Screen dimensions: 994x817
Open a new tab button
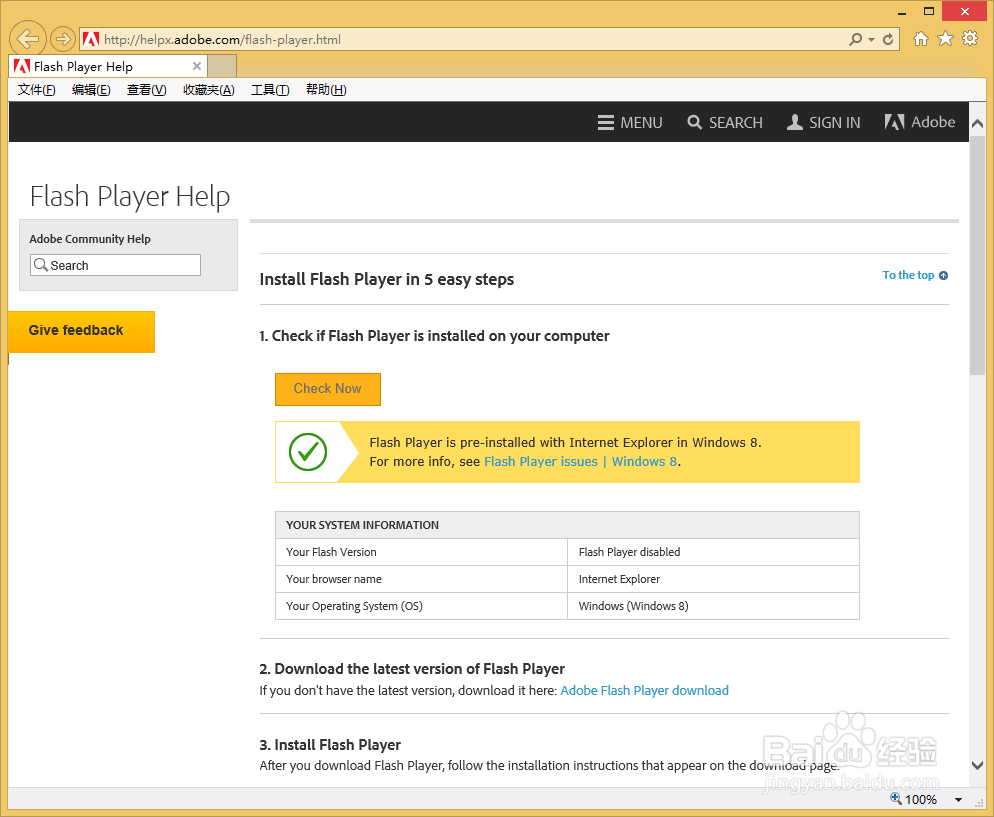coord(222,66)
